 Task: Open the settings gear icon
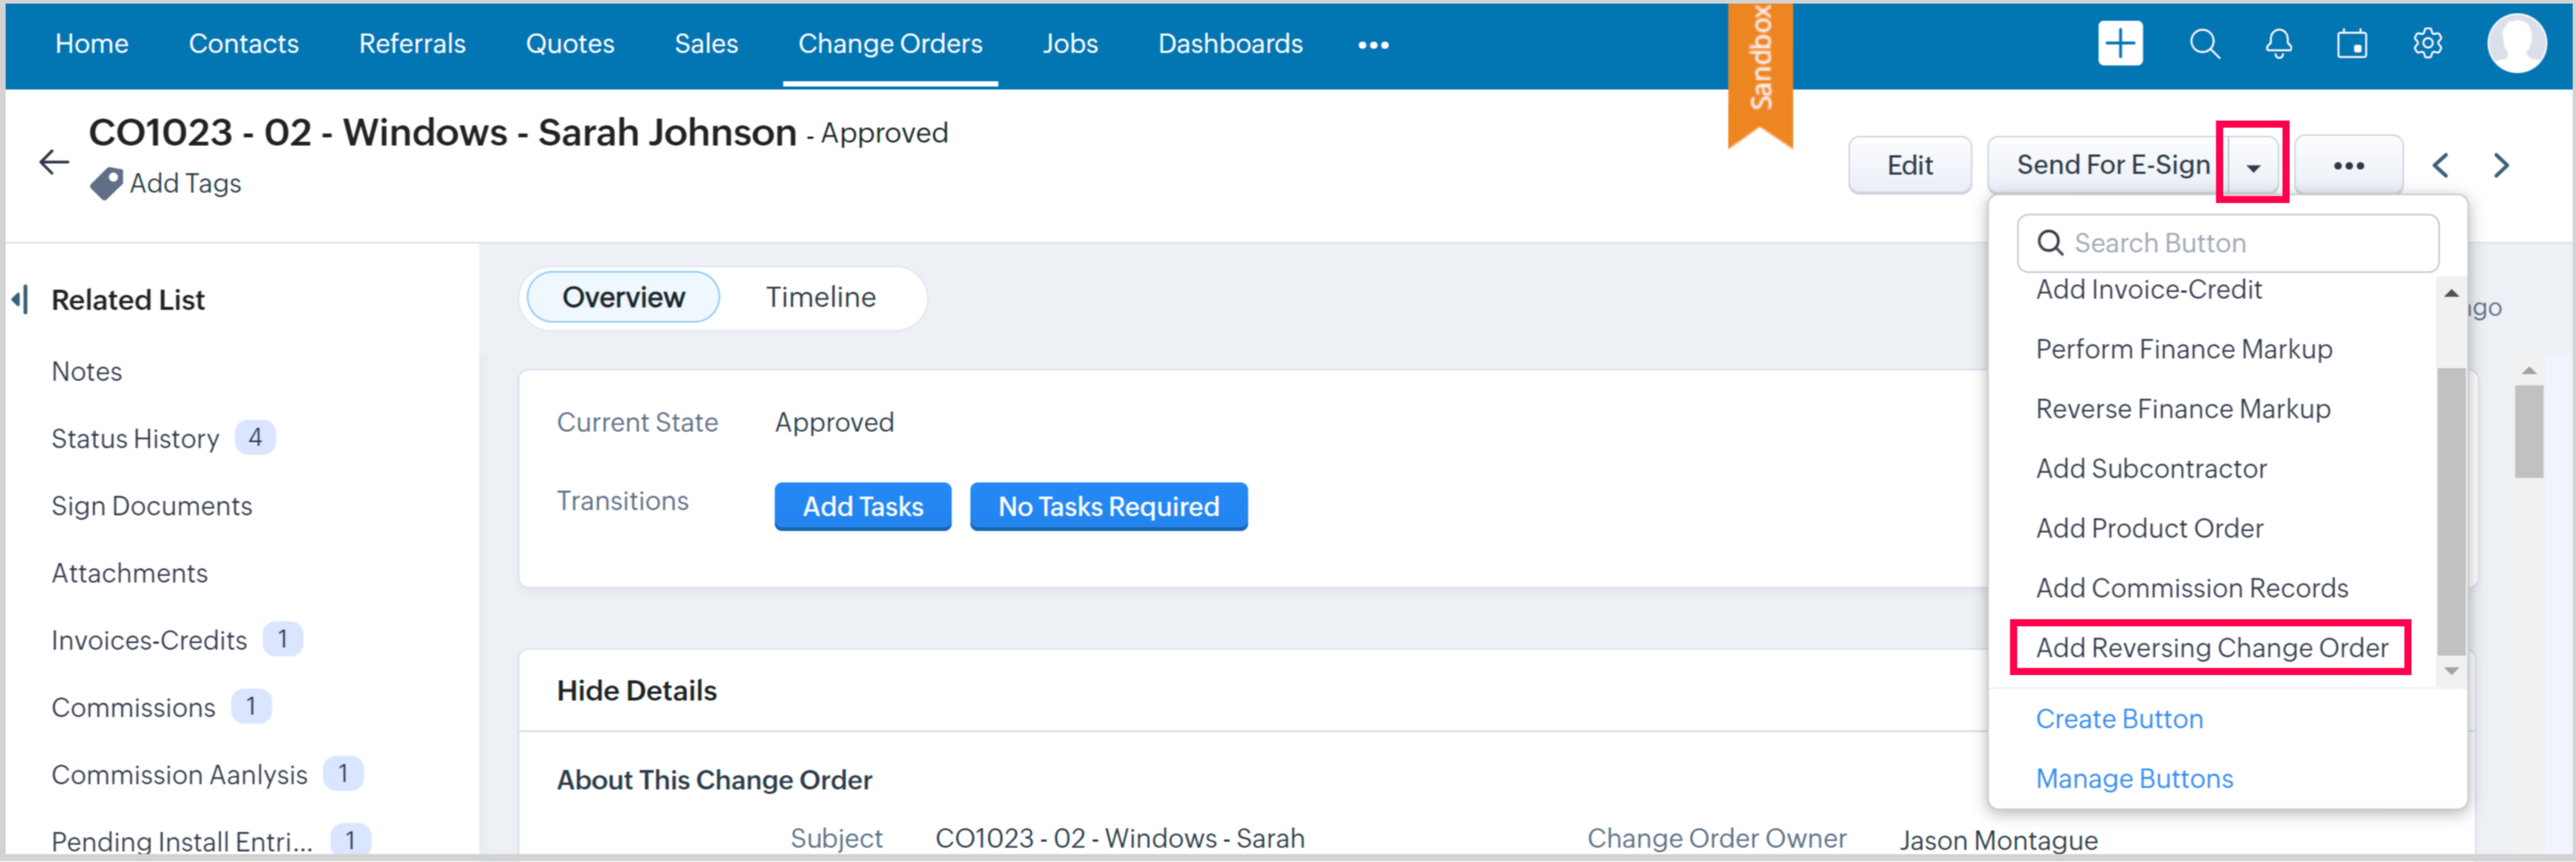(x=2427, y=44)
